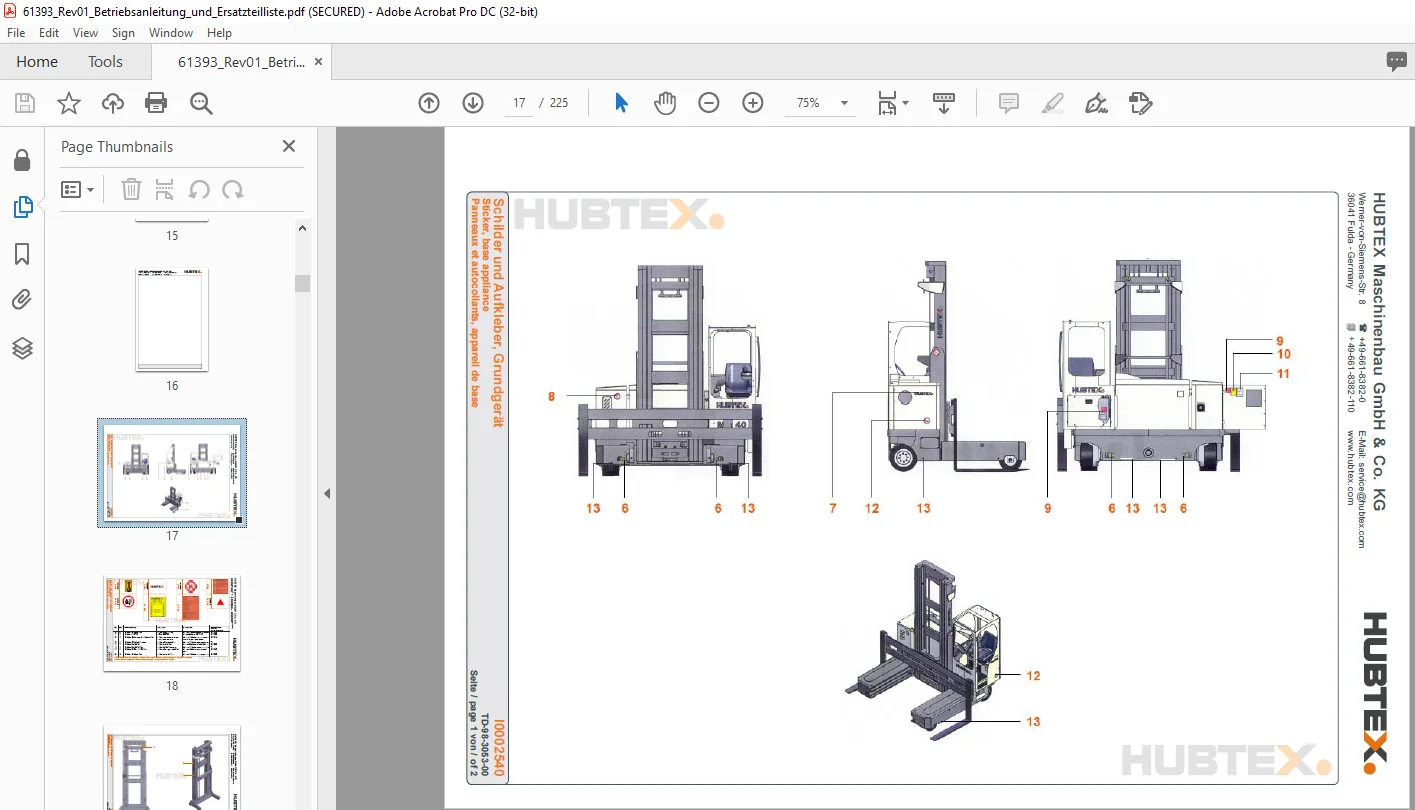Click the insert page break icon
The width and height of the screenshot is (1415, 810).
tap(165, 189)
